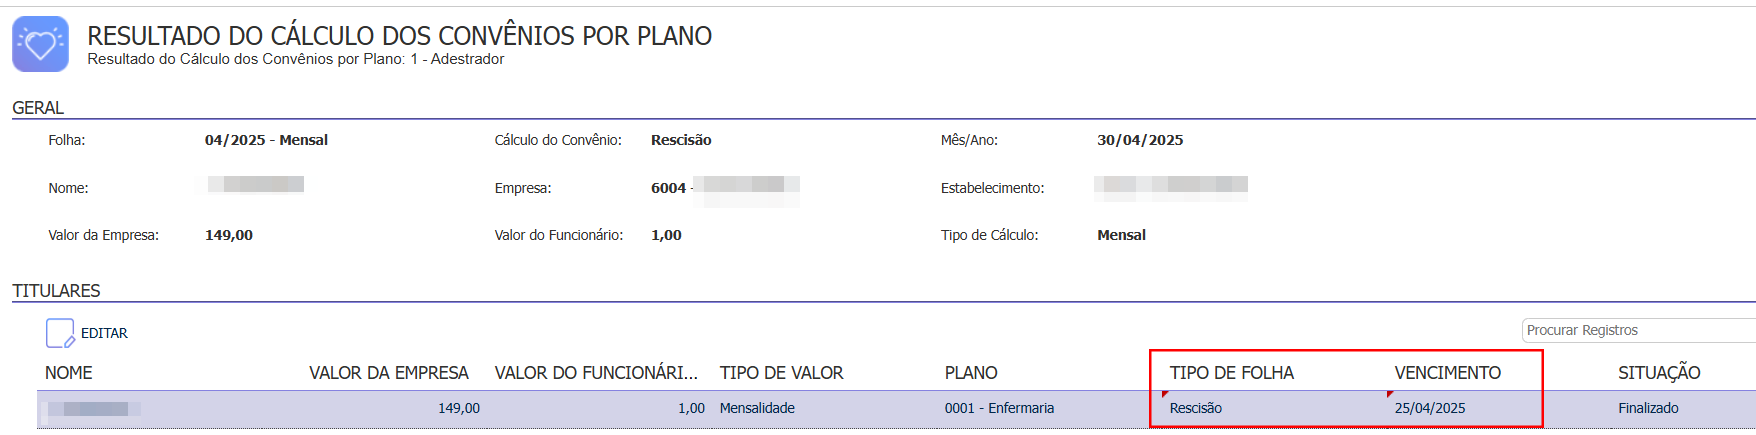Sort by the SITUAÇÃO column header
The image size is (1756, 435).
(x=1659, y=373)
